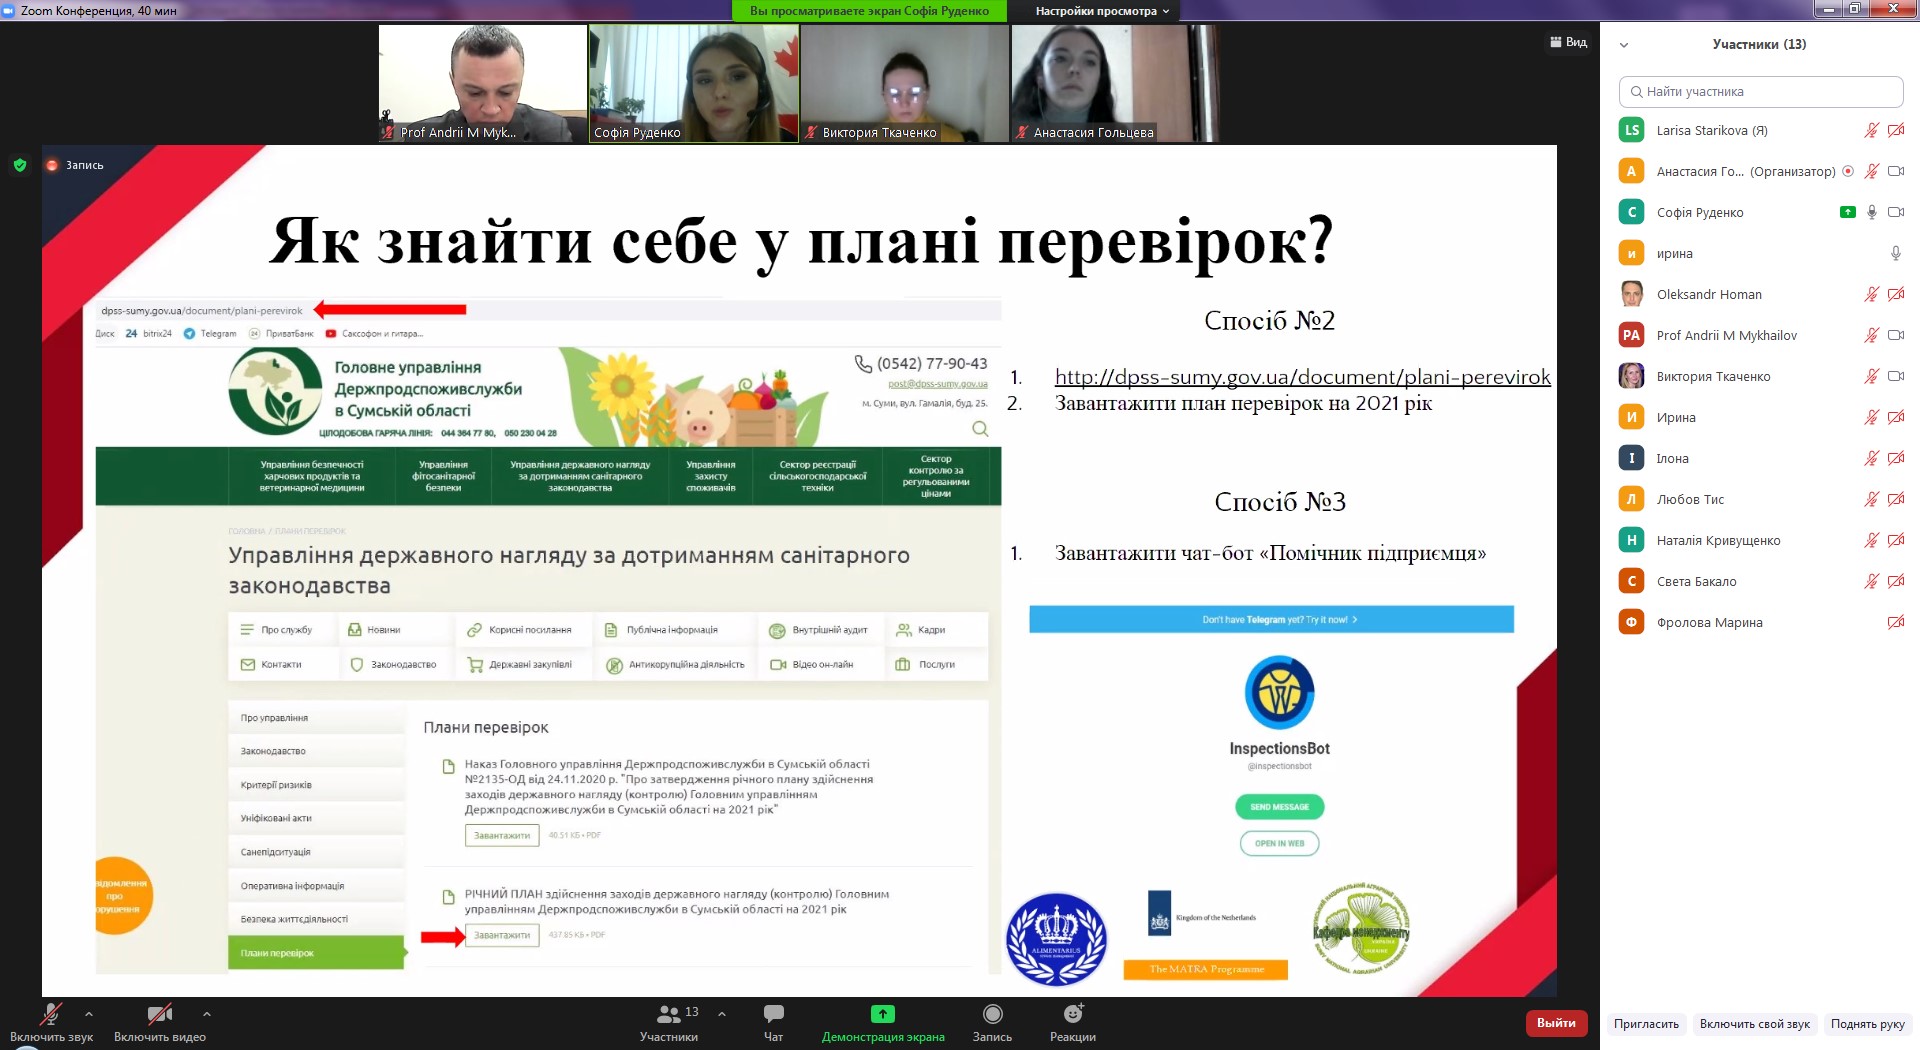Click Включить свой звук button
Viewport: 1920px width, 1050px height.
[x=1754, y=1024]
